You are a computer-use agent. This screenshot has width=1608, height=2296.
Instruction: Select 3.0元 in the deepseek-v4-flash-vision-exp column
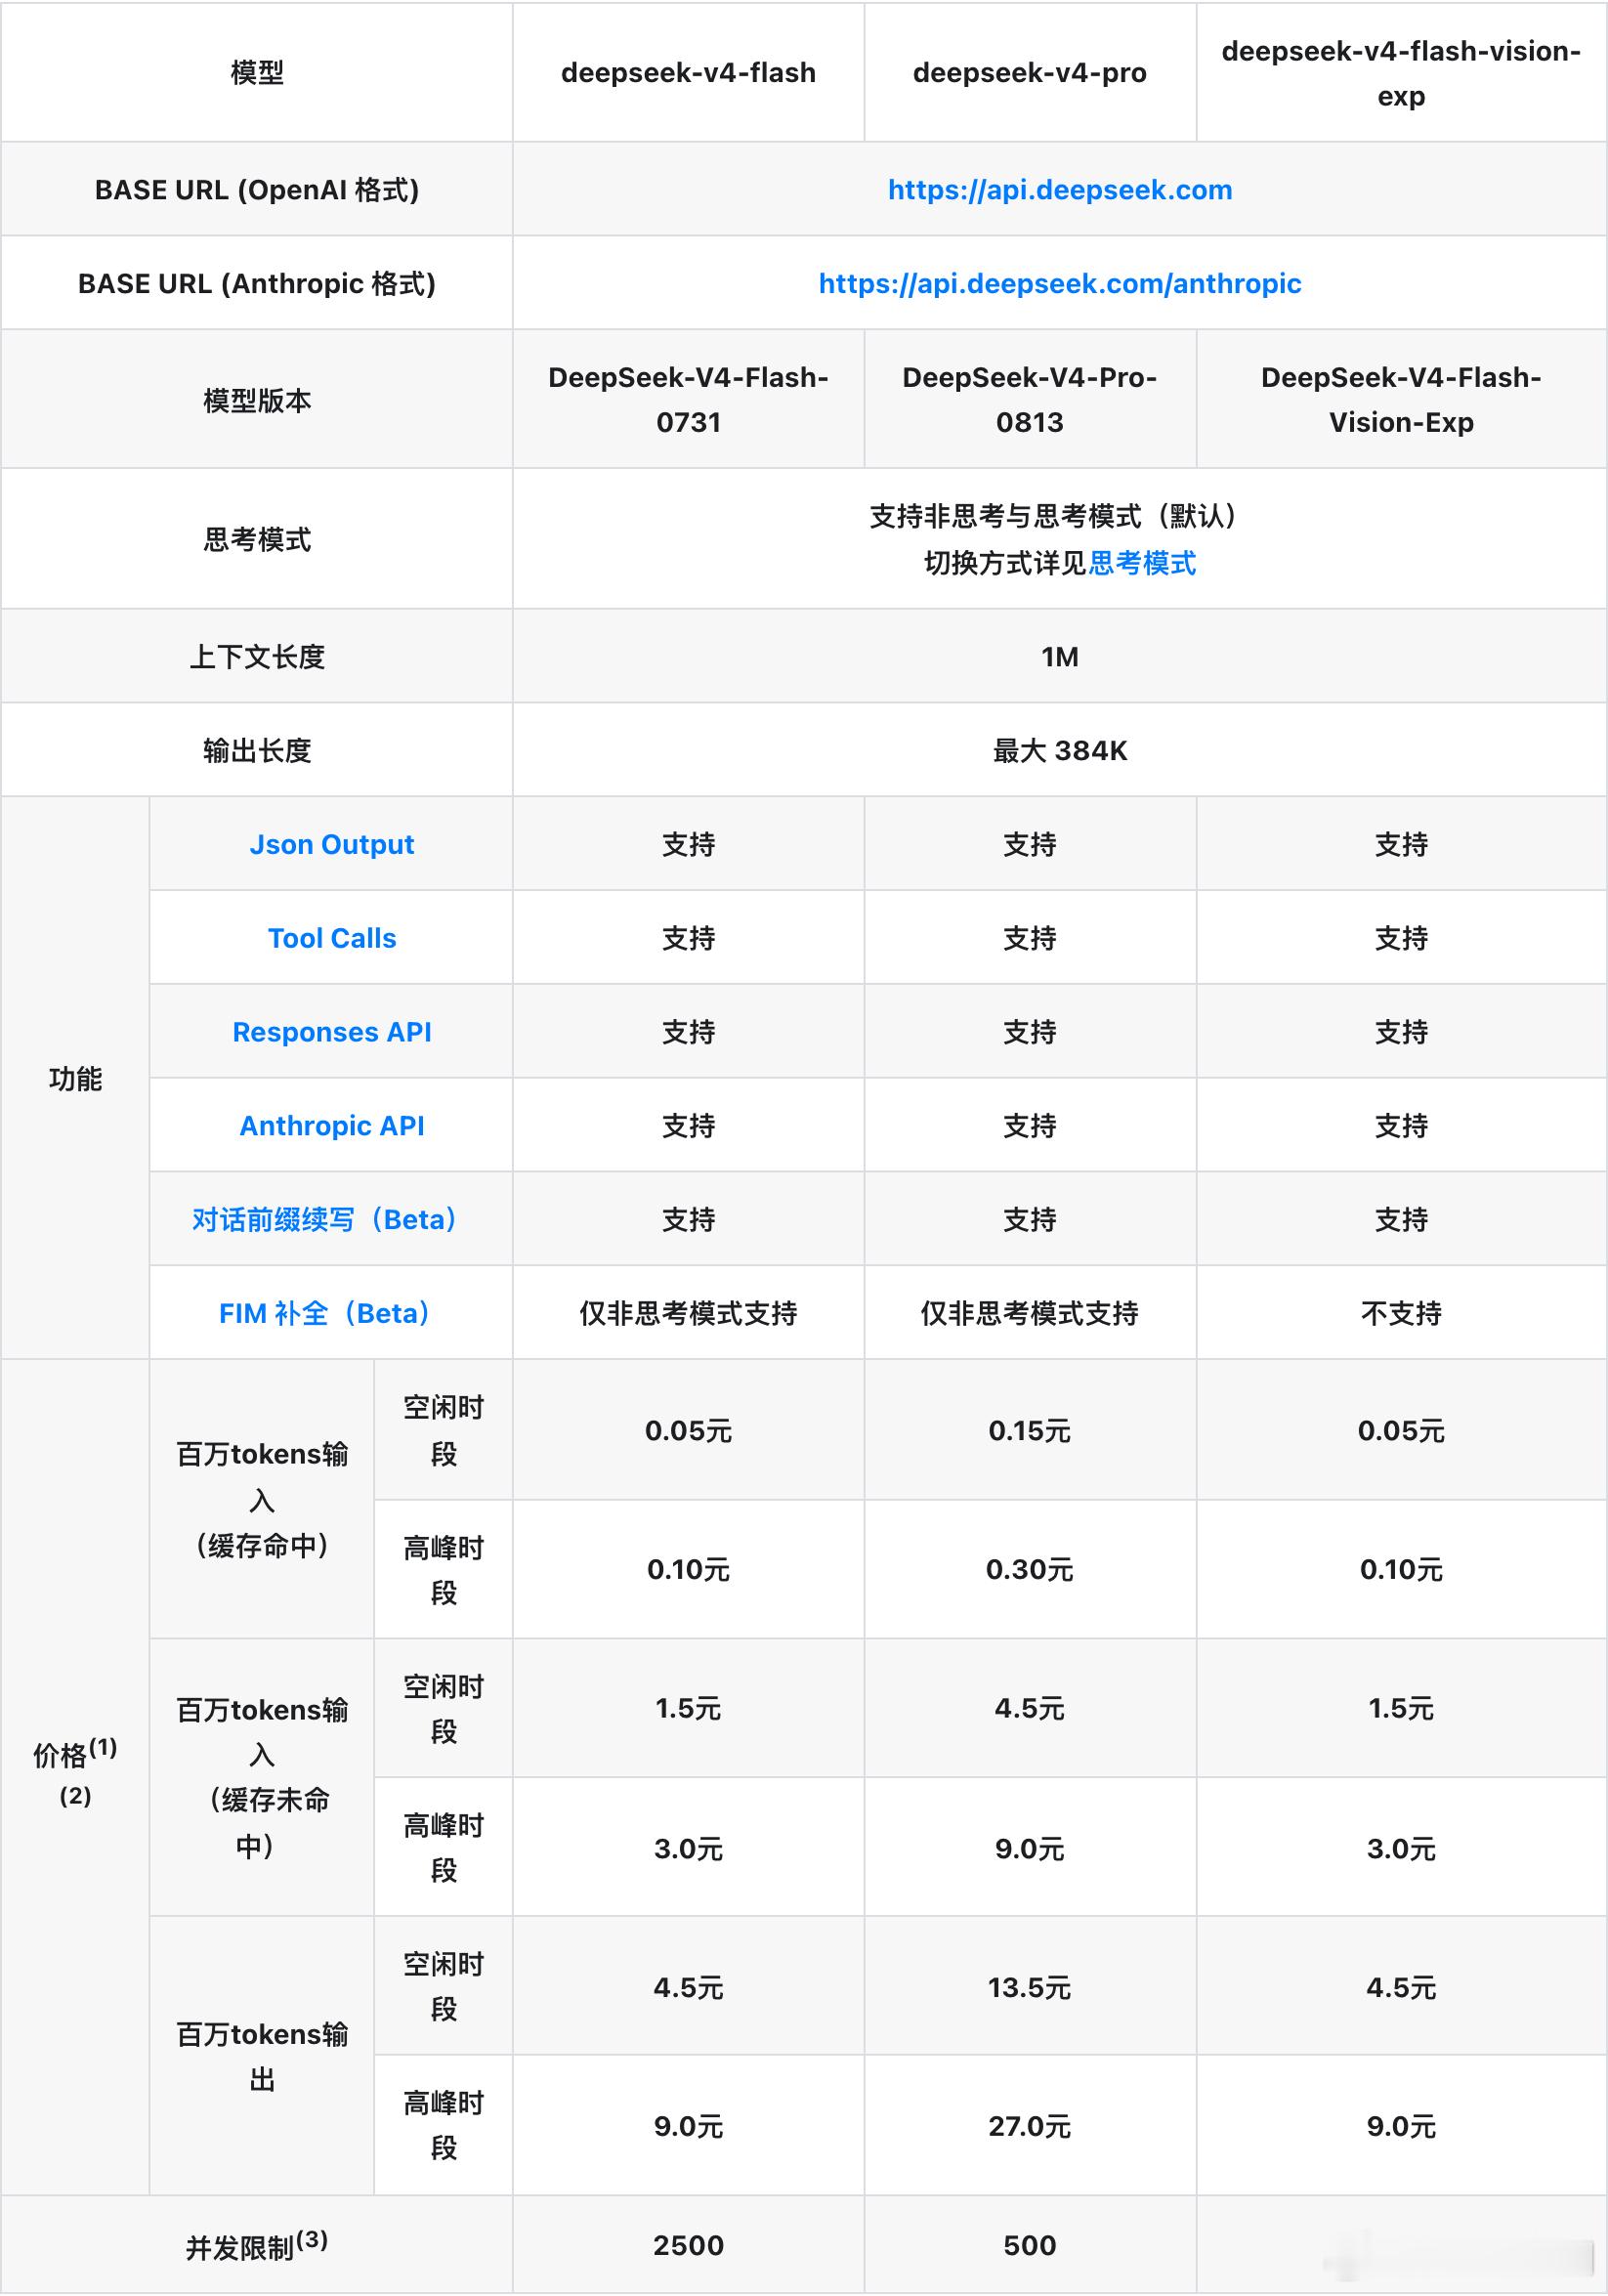1401,1848
